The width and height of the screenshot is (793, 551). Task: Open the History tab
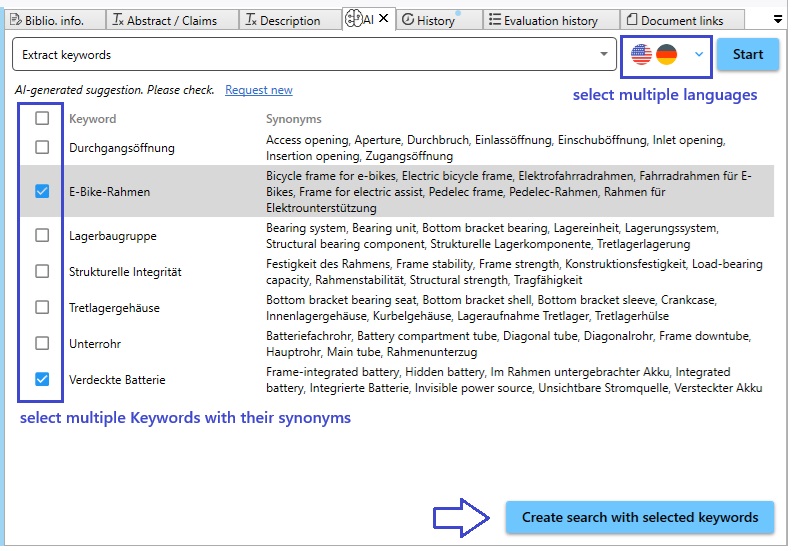pos(430,20)
